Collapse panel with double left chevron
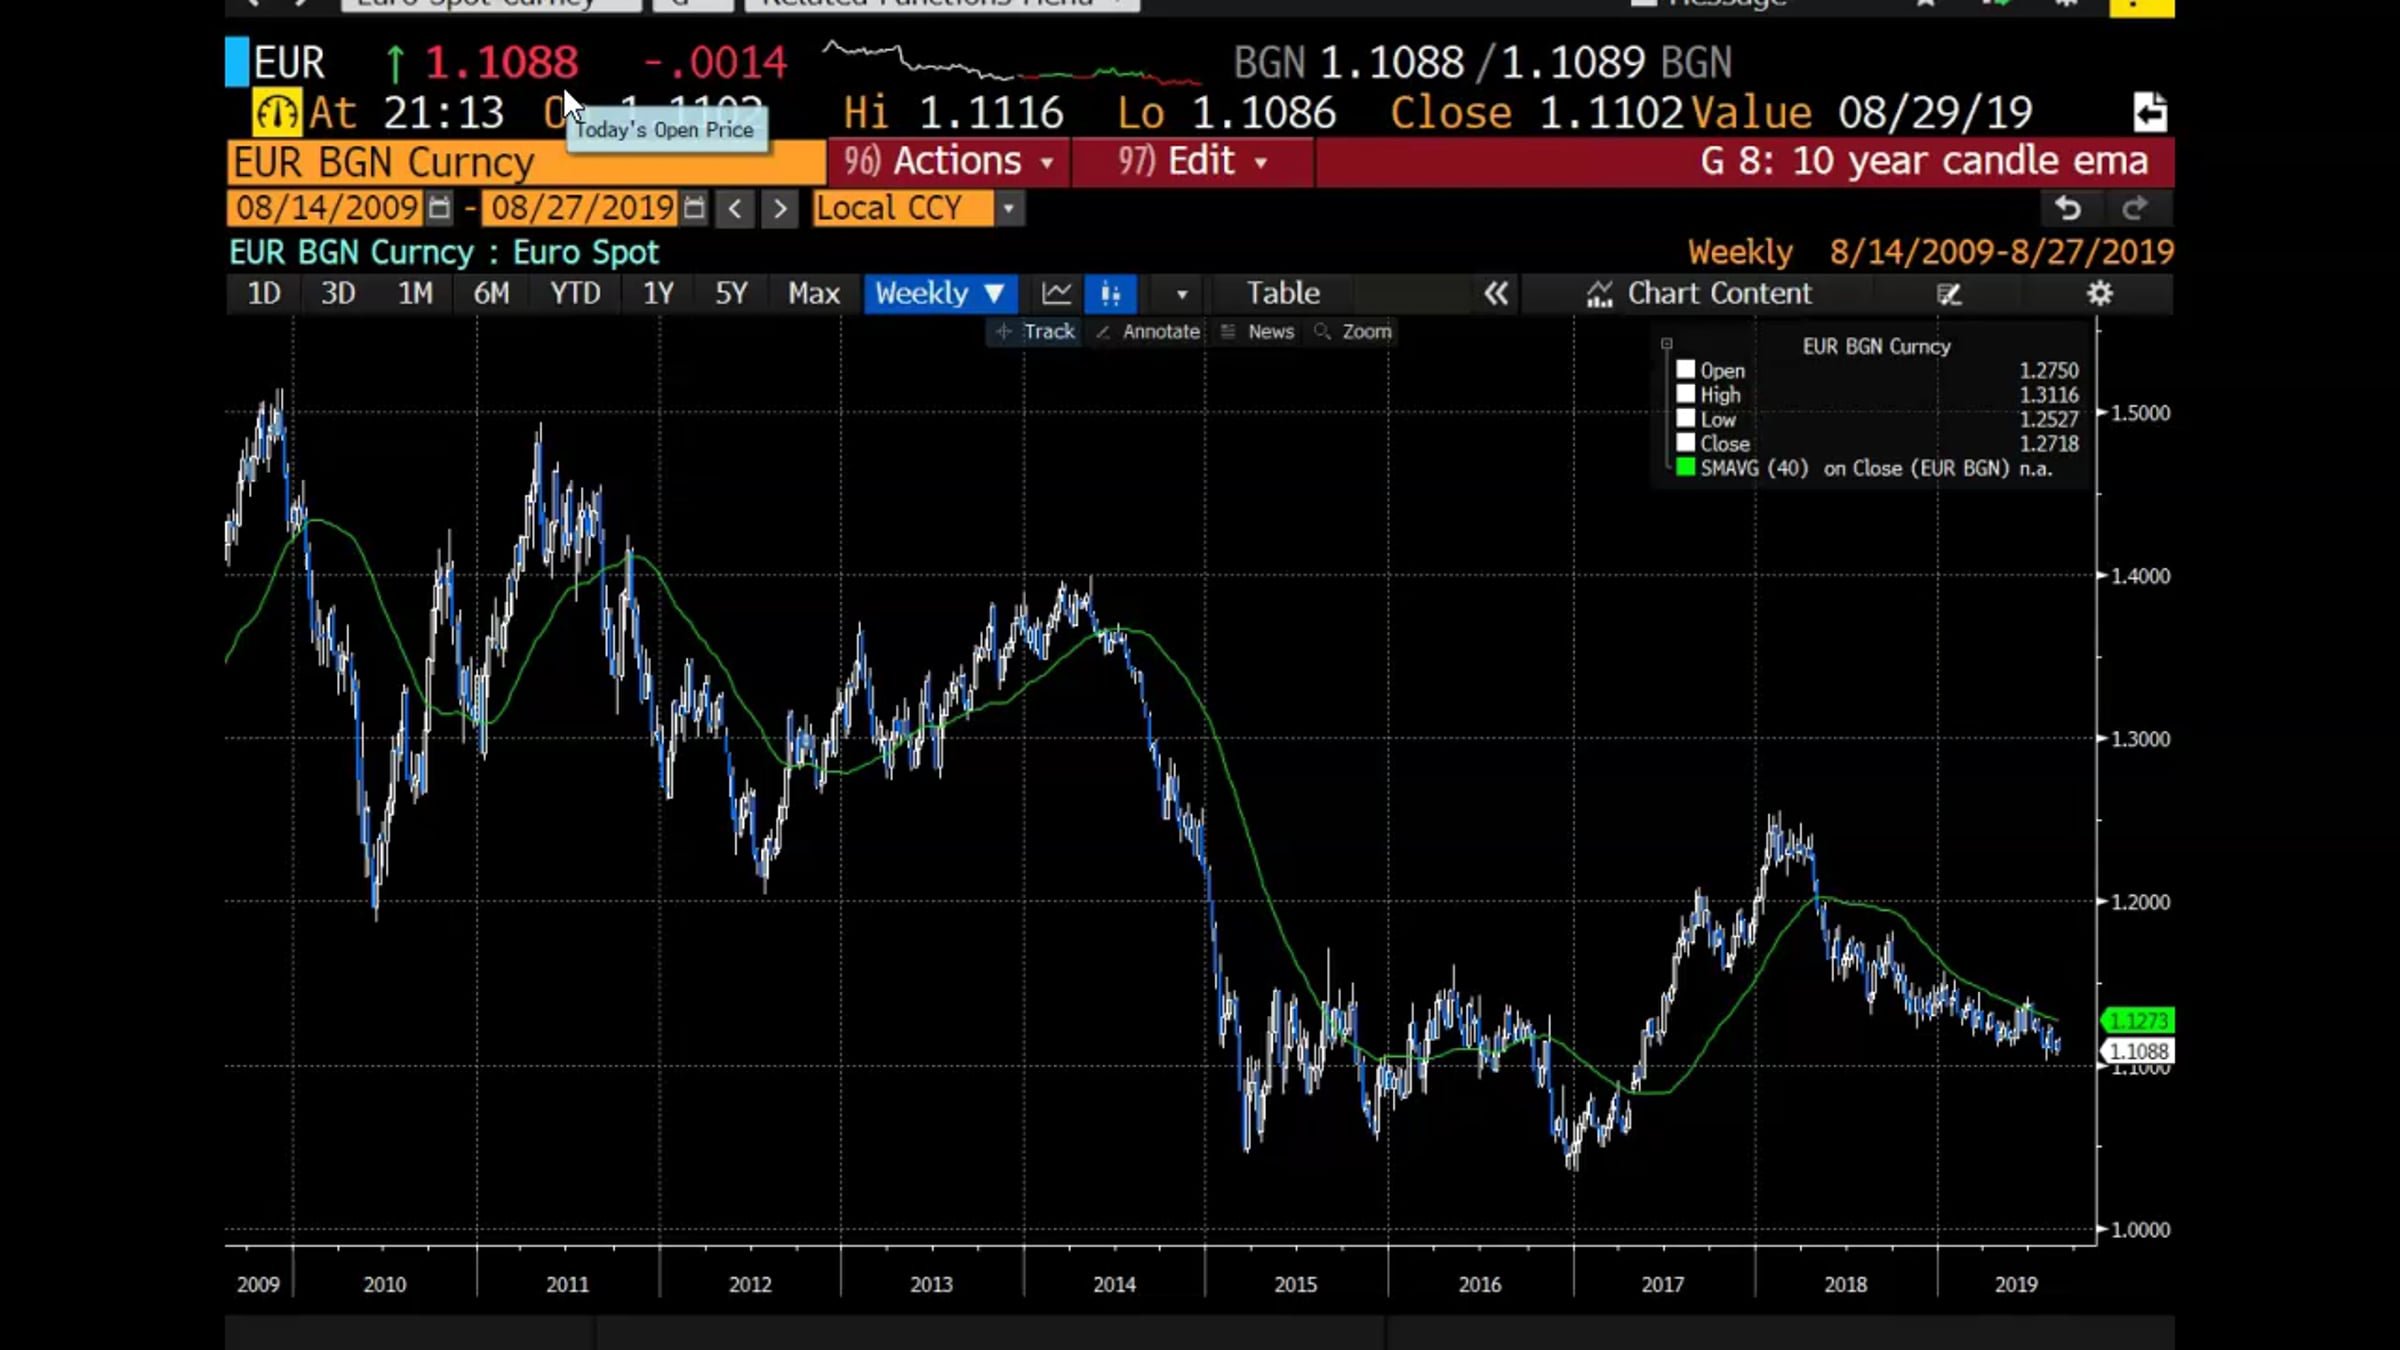This screenshot has height=1350, width=2400. click(x=1496, y=294)
